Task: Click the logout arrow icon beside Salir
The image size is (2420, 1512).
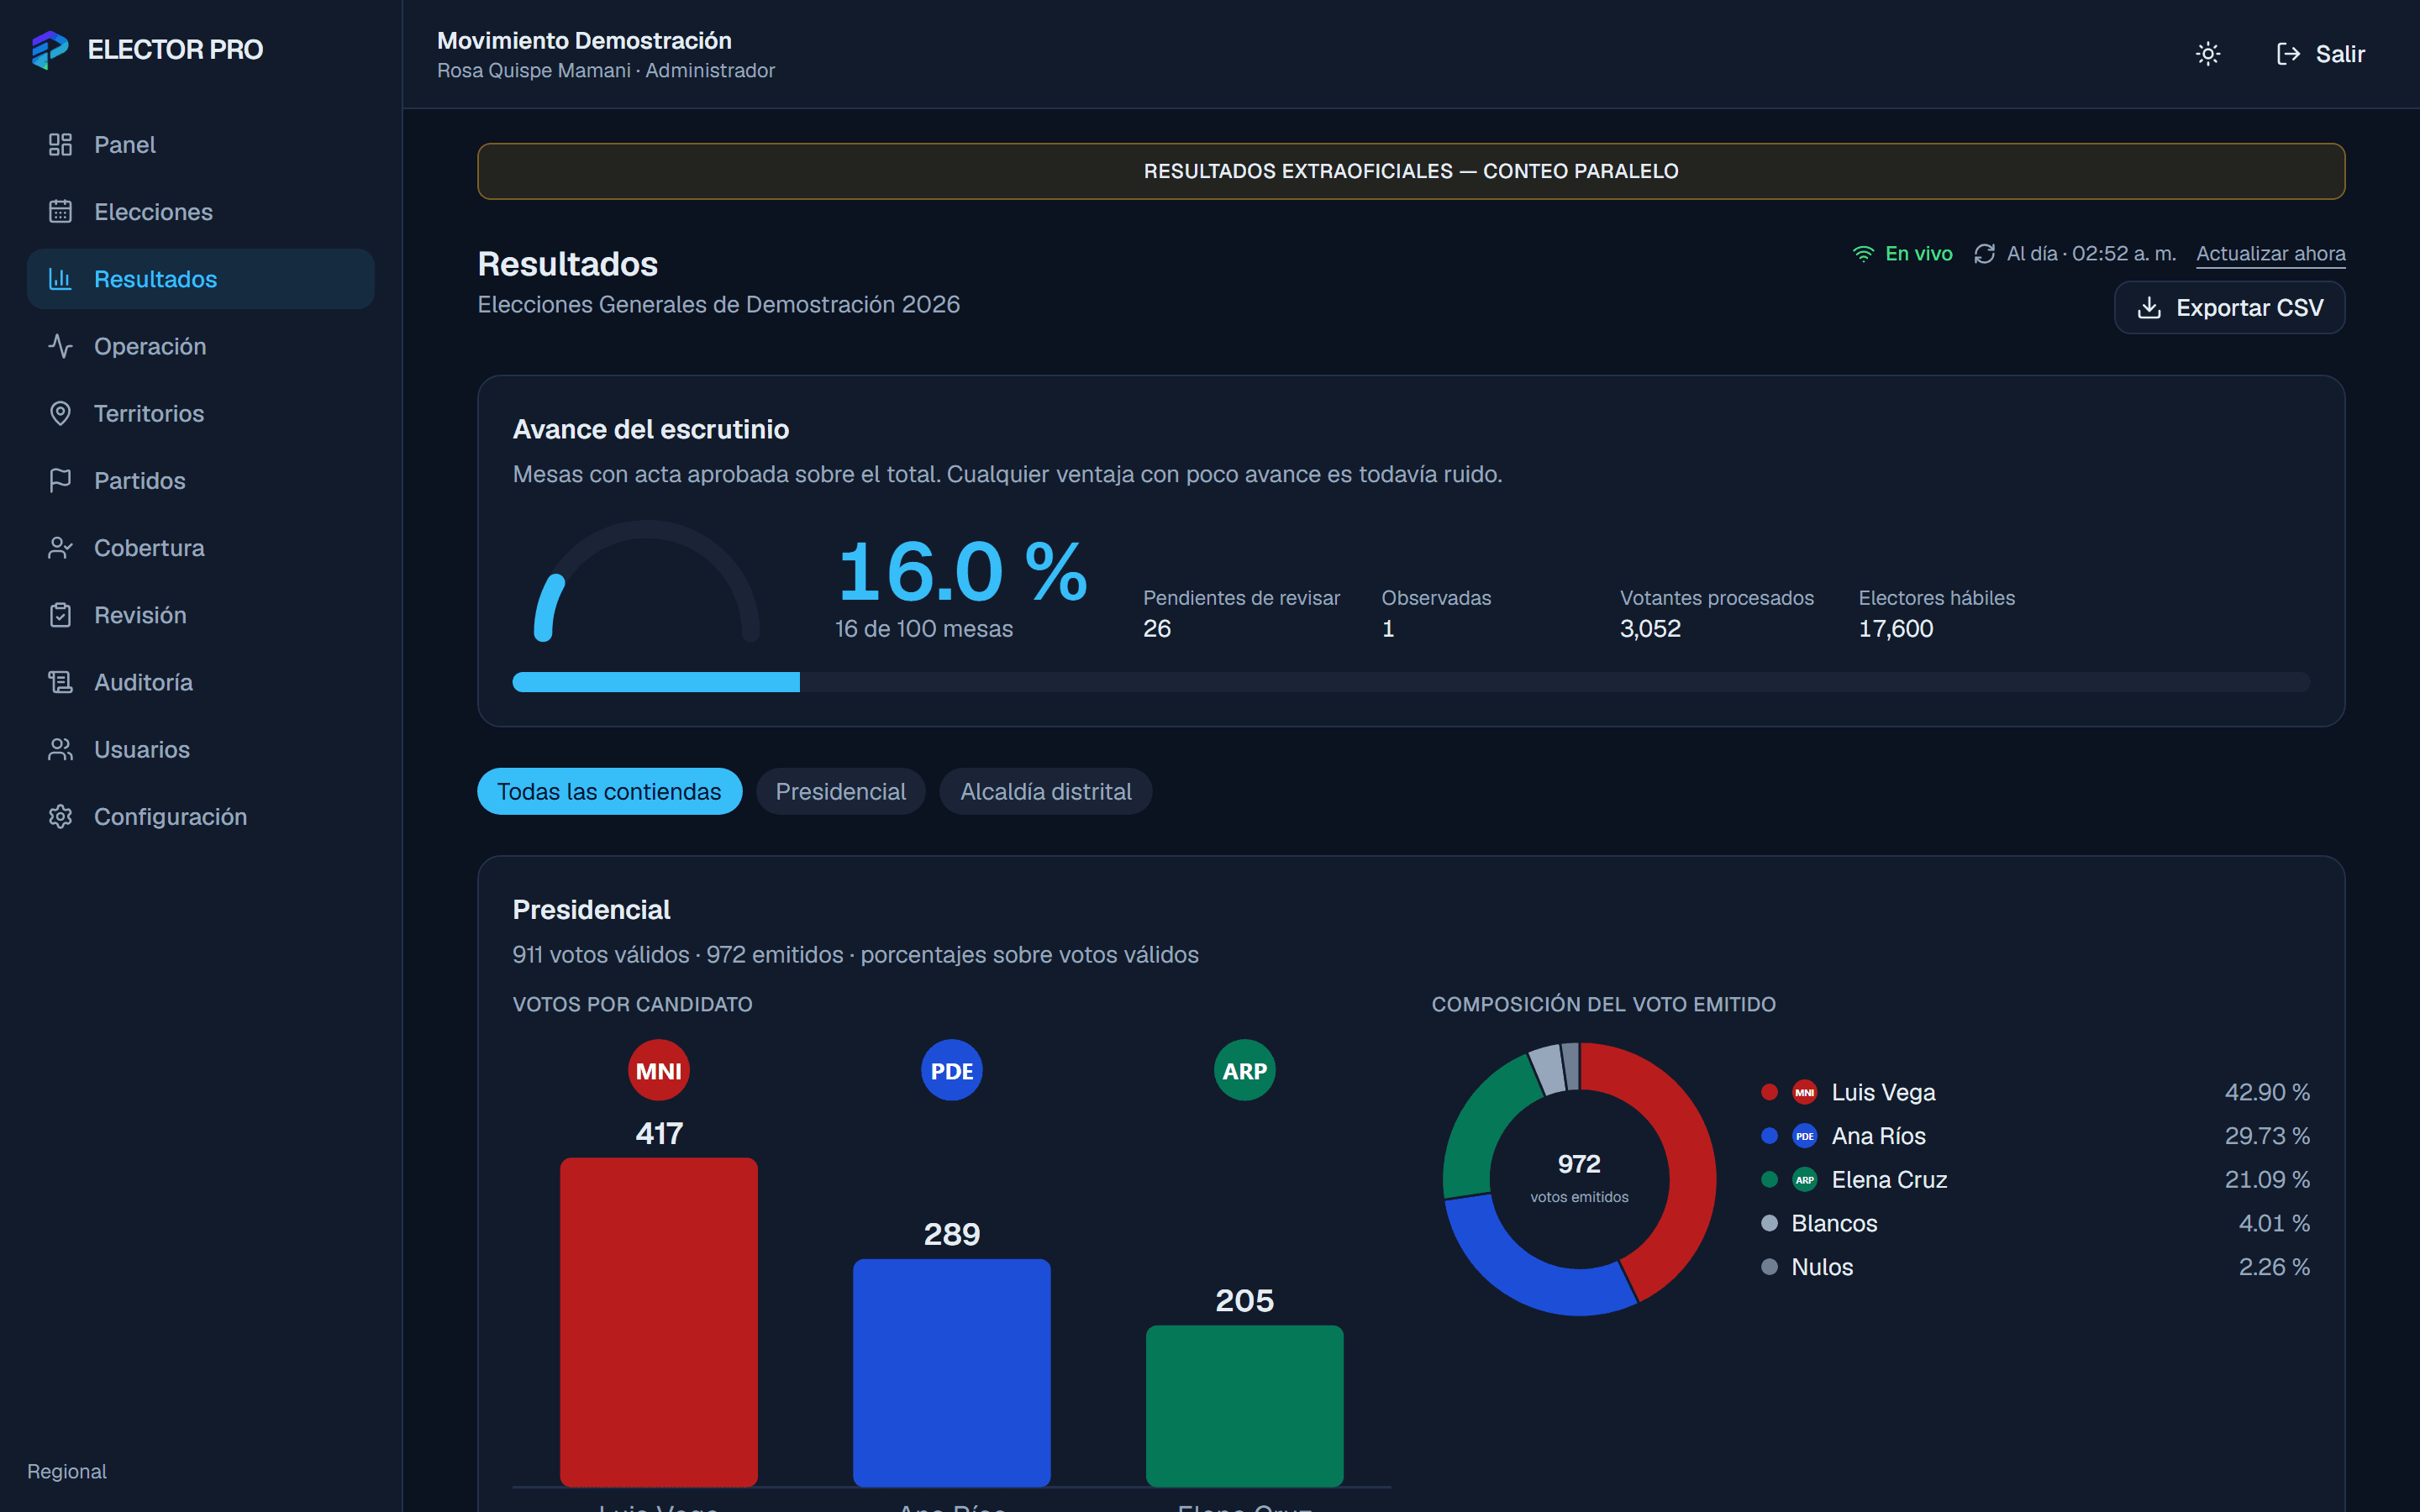Action: pos(2288,54)
